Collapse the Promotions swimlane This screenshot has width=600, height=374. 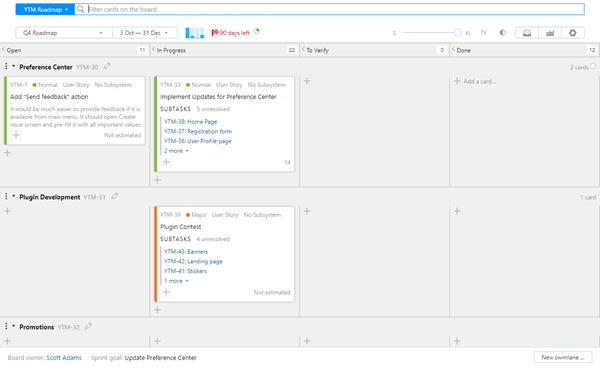[13, 326]
